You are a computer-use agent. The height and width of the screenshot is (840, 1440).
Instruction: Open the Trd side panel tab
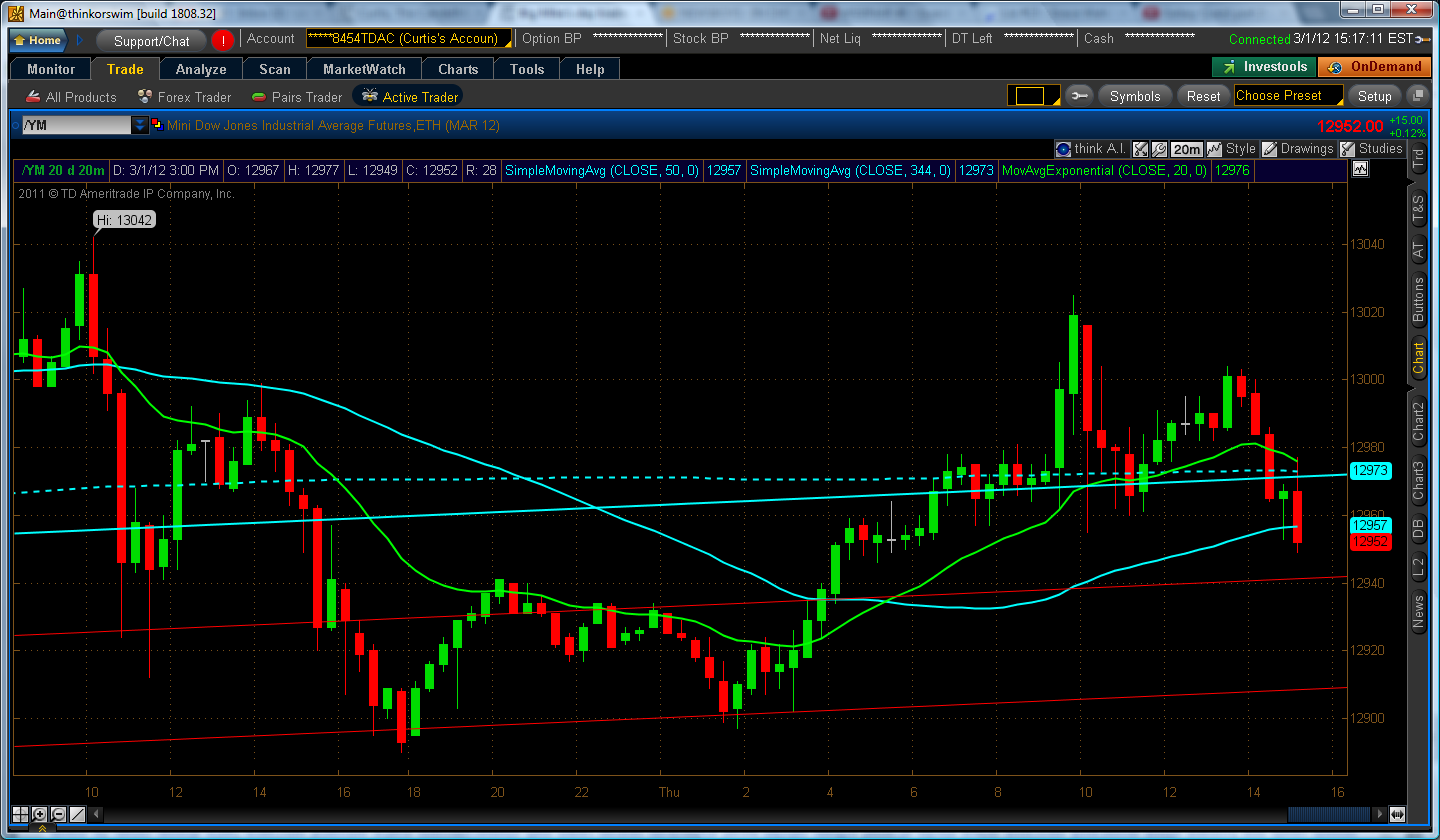[x=1418, y=158]
